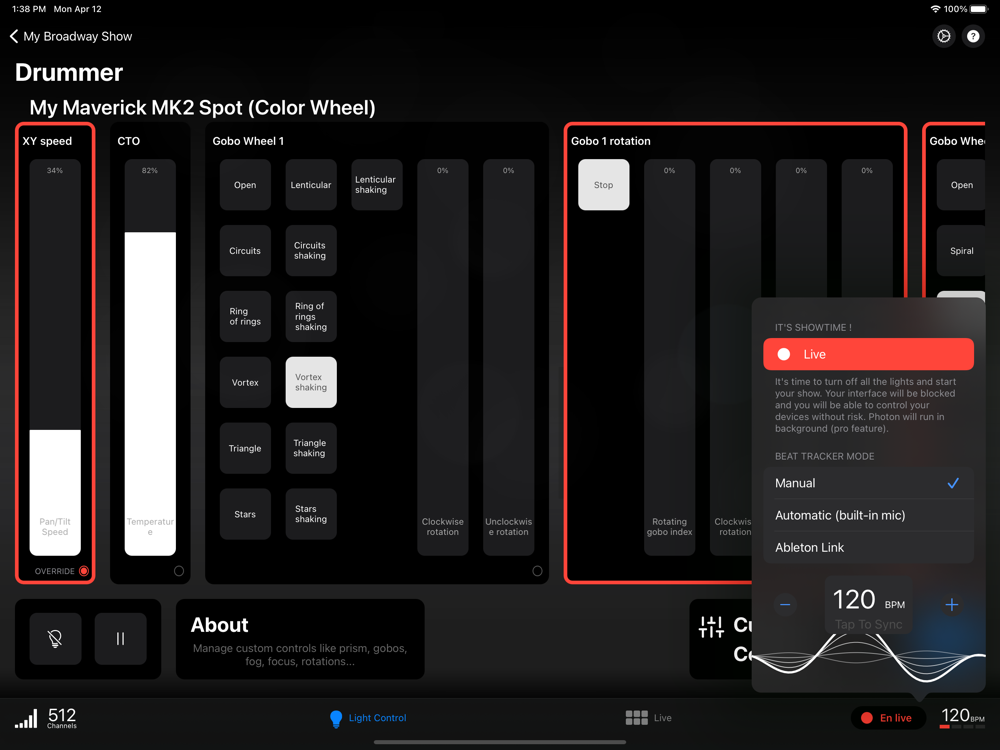Image resolution: width=1000 pixels, height=750 pixels.
Task: Toggle the CTO override circle
Action: (x=179, y=571)
